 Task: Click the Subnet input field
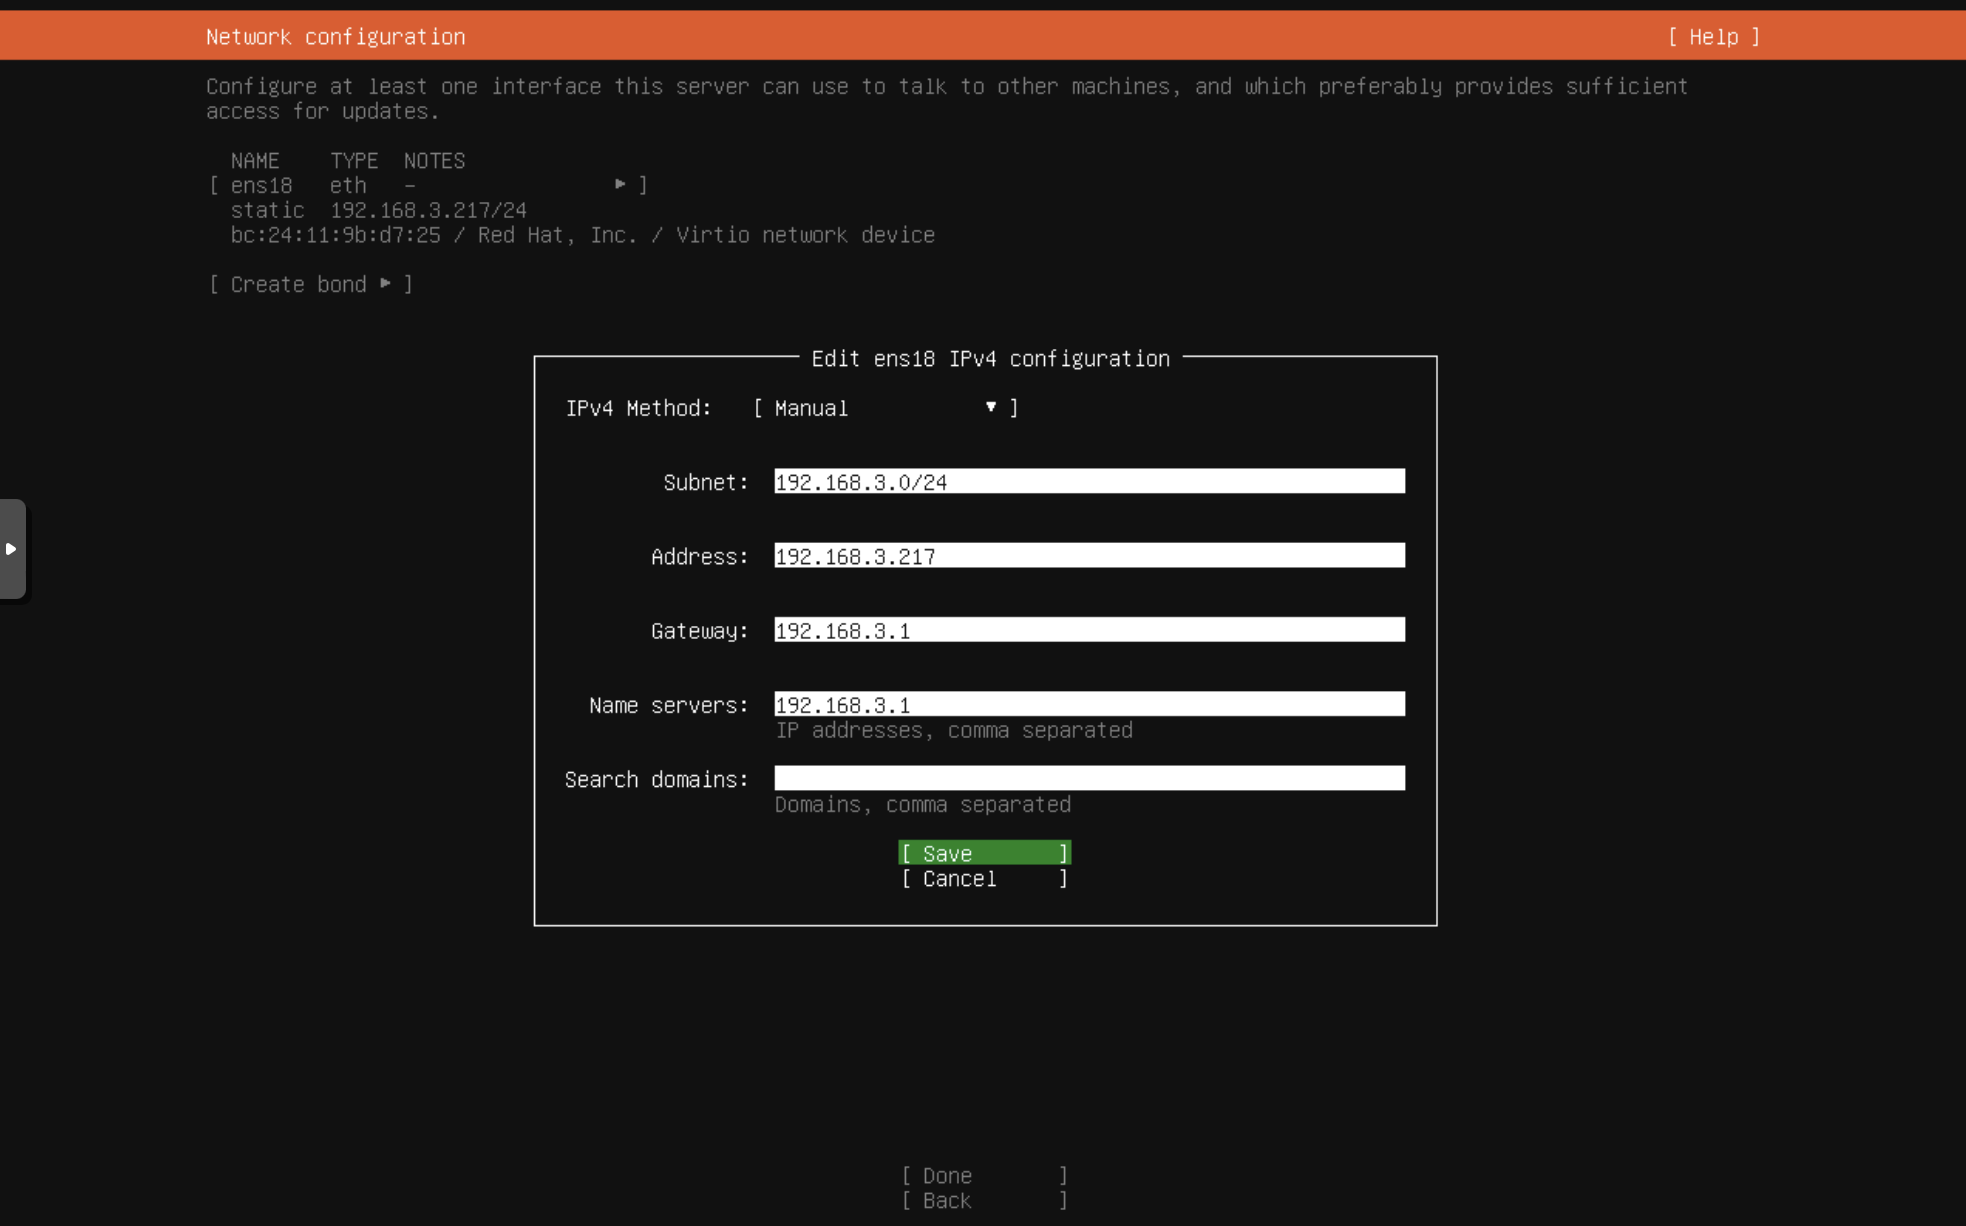[x=1089, y=481]
